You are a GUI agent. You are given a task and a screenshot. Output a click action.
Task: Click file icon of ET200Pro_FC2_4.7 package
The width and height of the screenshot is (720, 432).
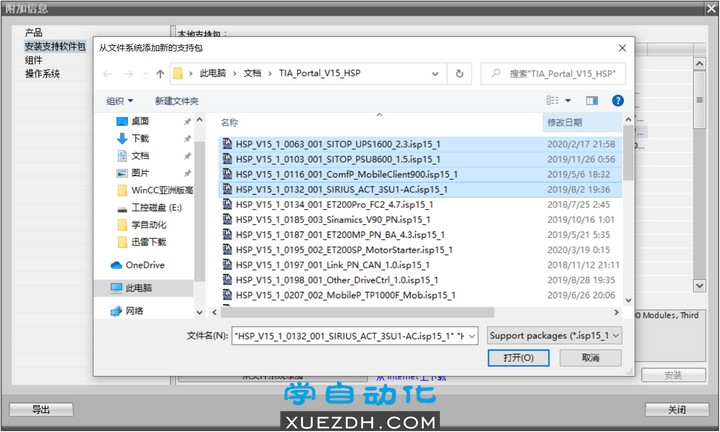(x=227, y=204)
